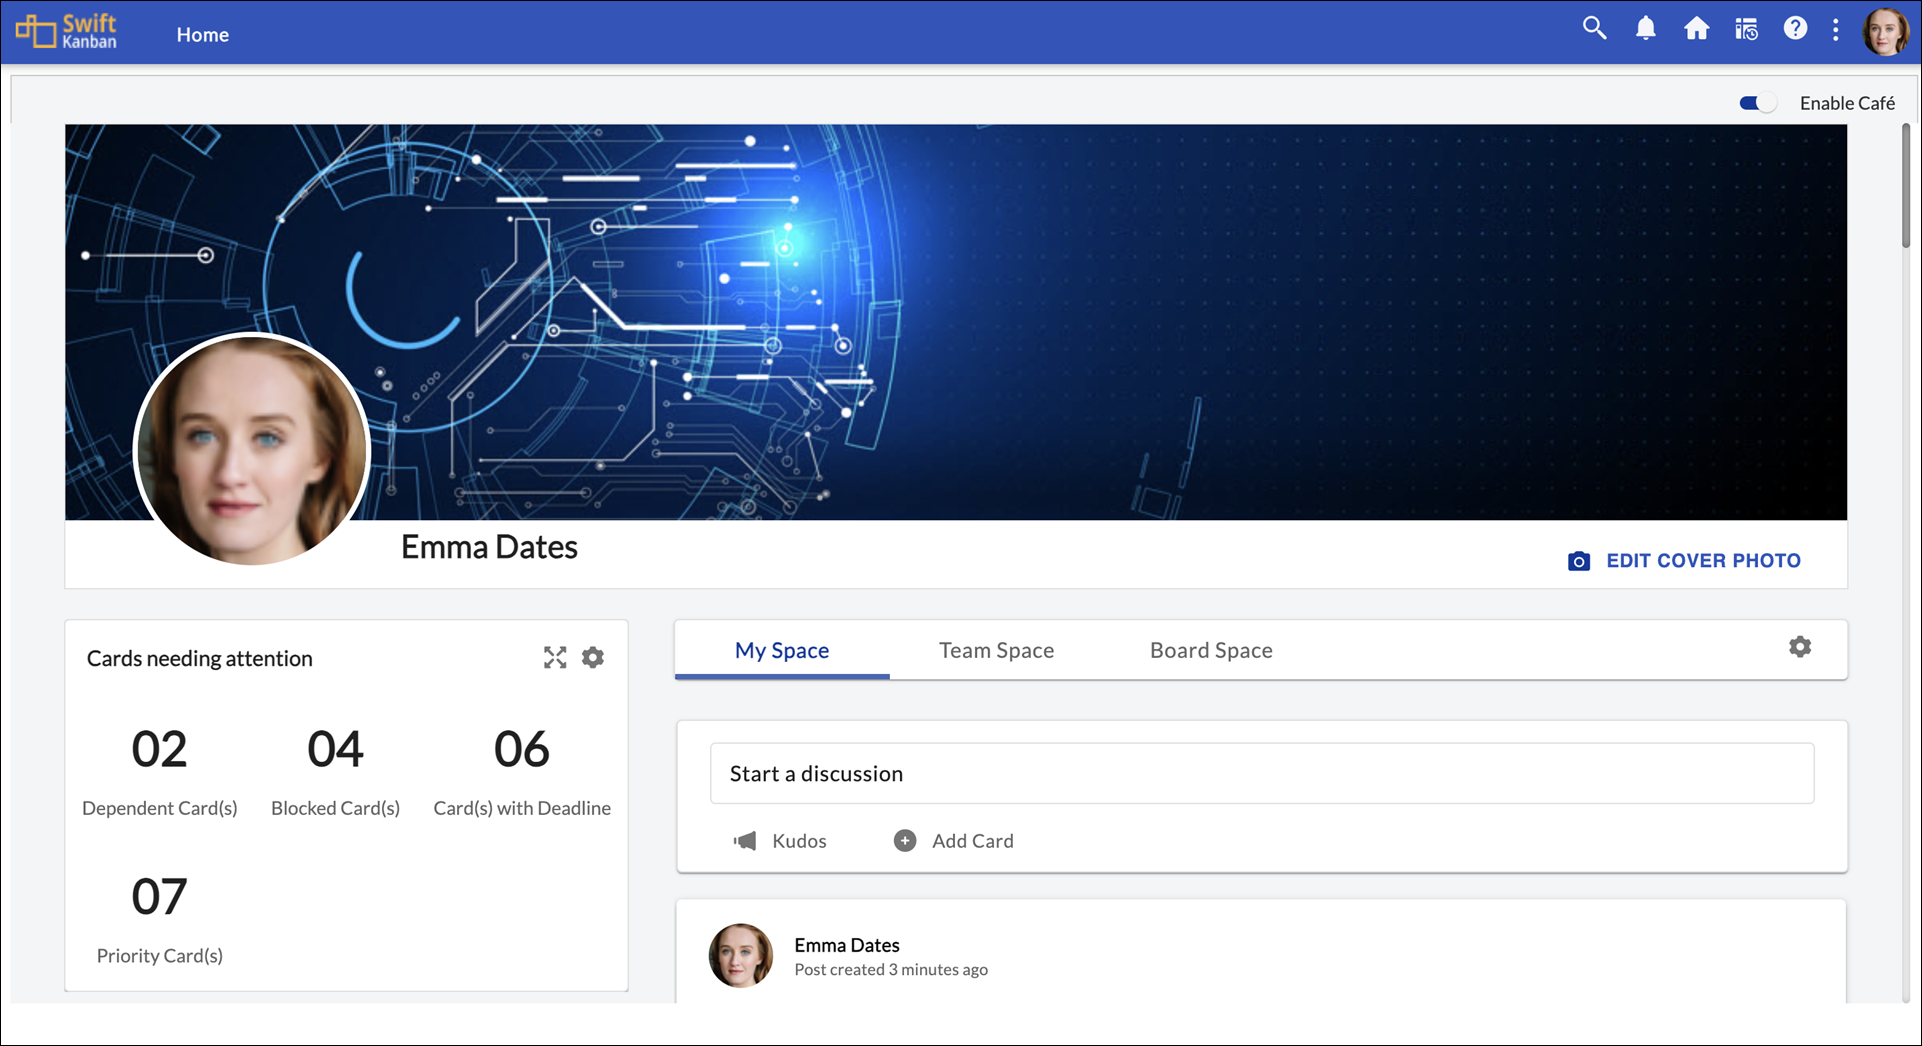The width and height of the screenshot is (1922, 1046).
Task: Open help question mark icon
Action: point(1795,29)
